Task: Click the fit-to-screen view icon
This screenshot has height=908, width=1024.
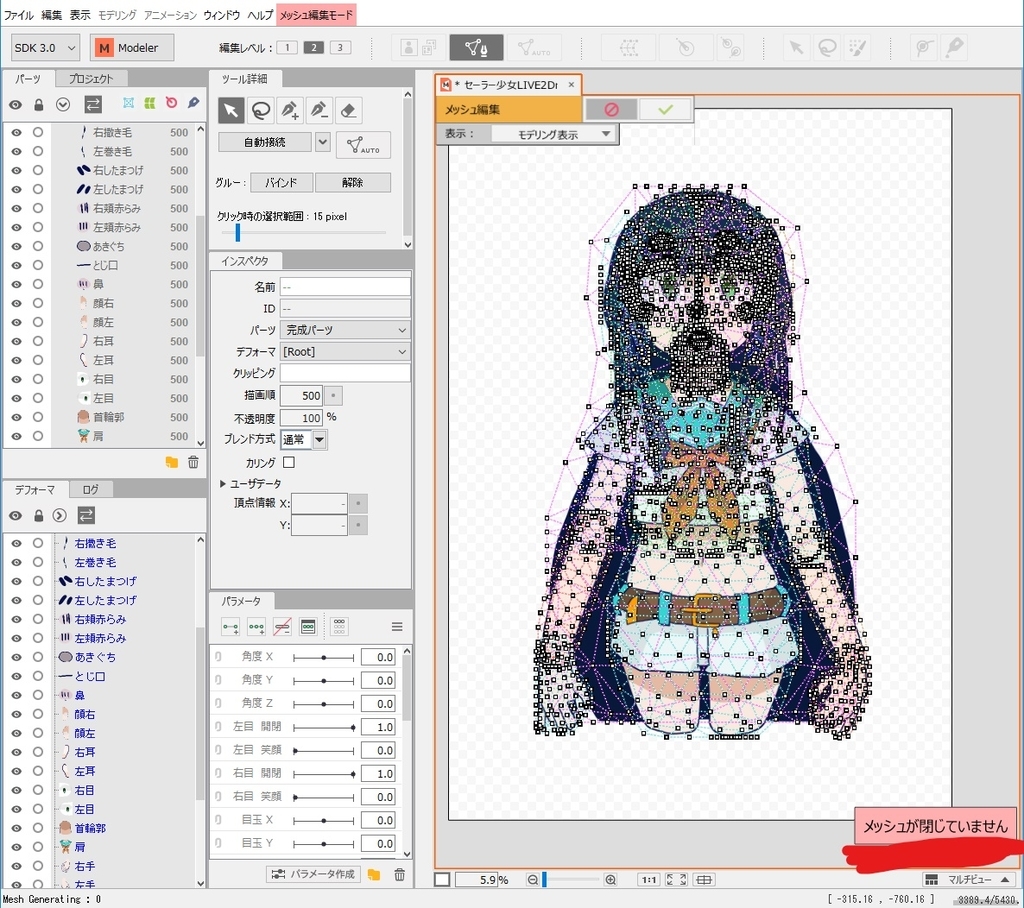Action: (x=677, y=880)
